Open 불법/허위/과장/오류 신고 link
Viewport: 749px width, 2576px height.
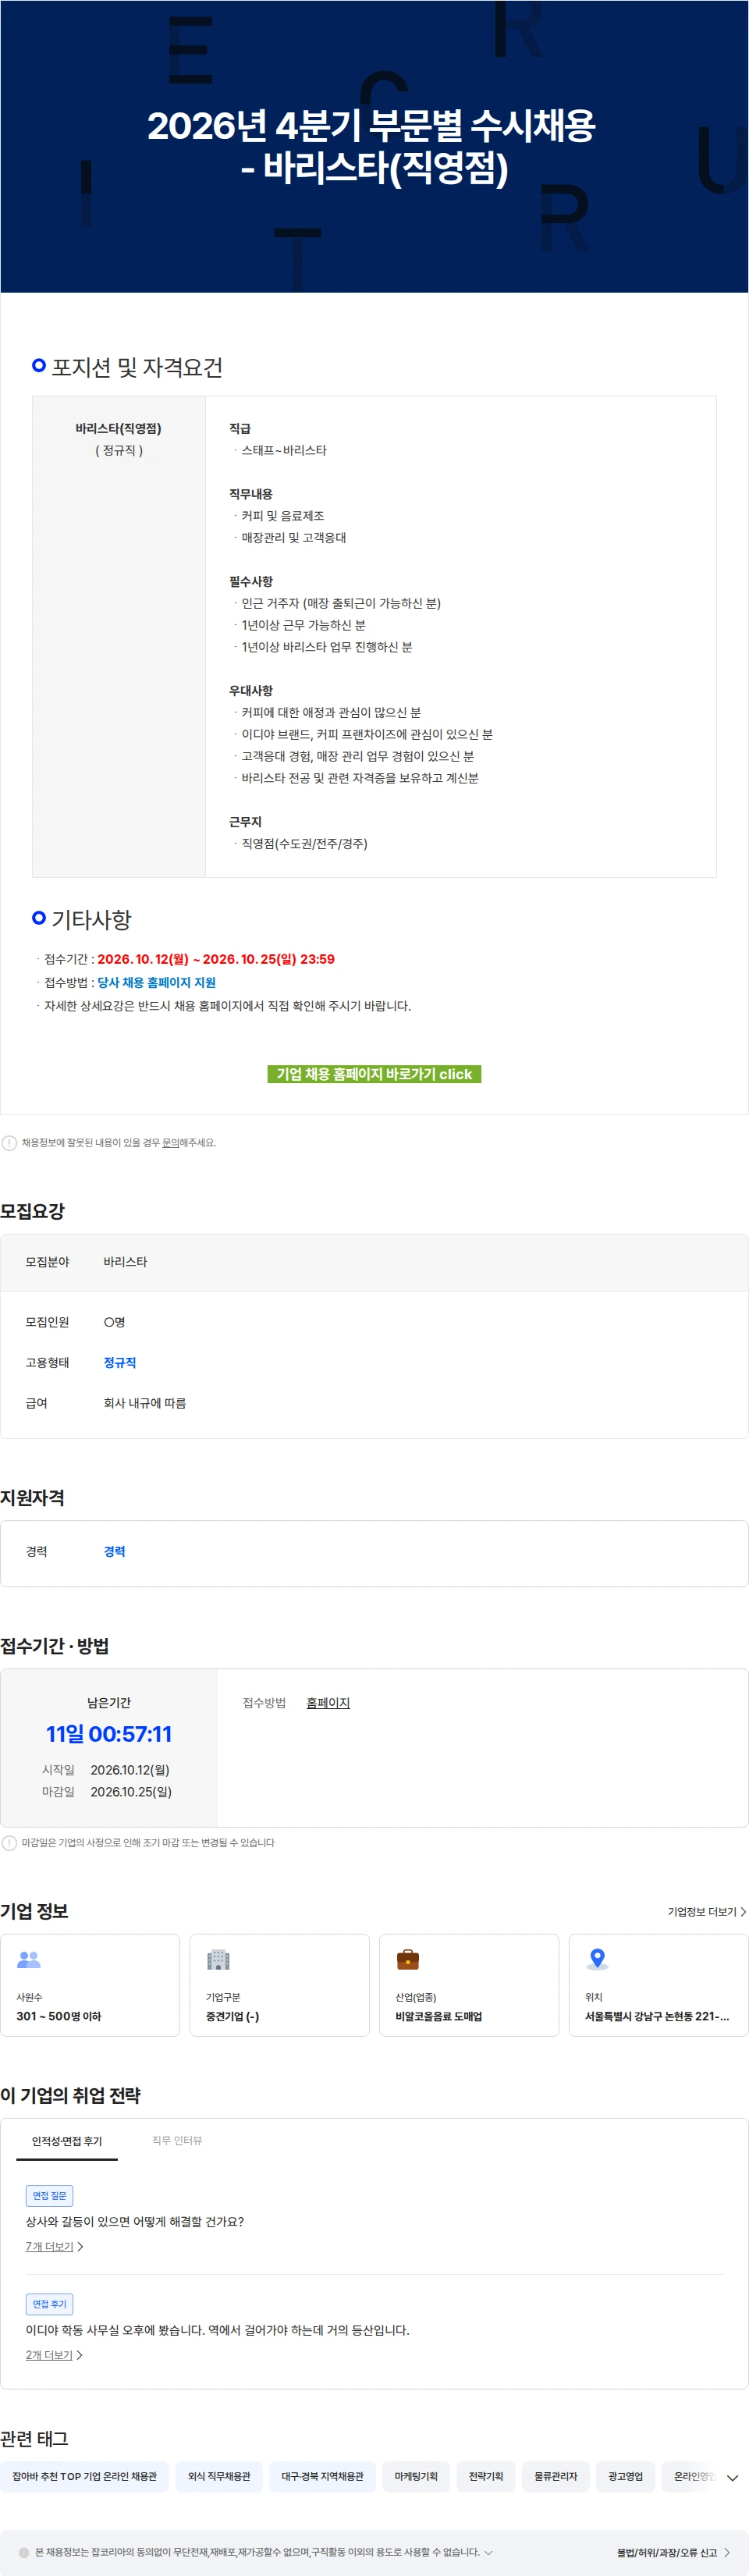[x=667, y=2552]
